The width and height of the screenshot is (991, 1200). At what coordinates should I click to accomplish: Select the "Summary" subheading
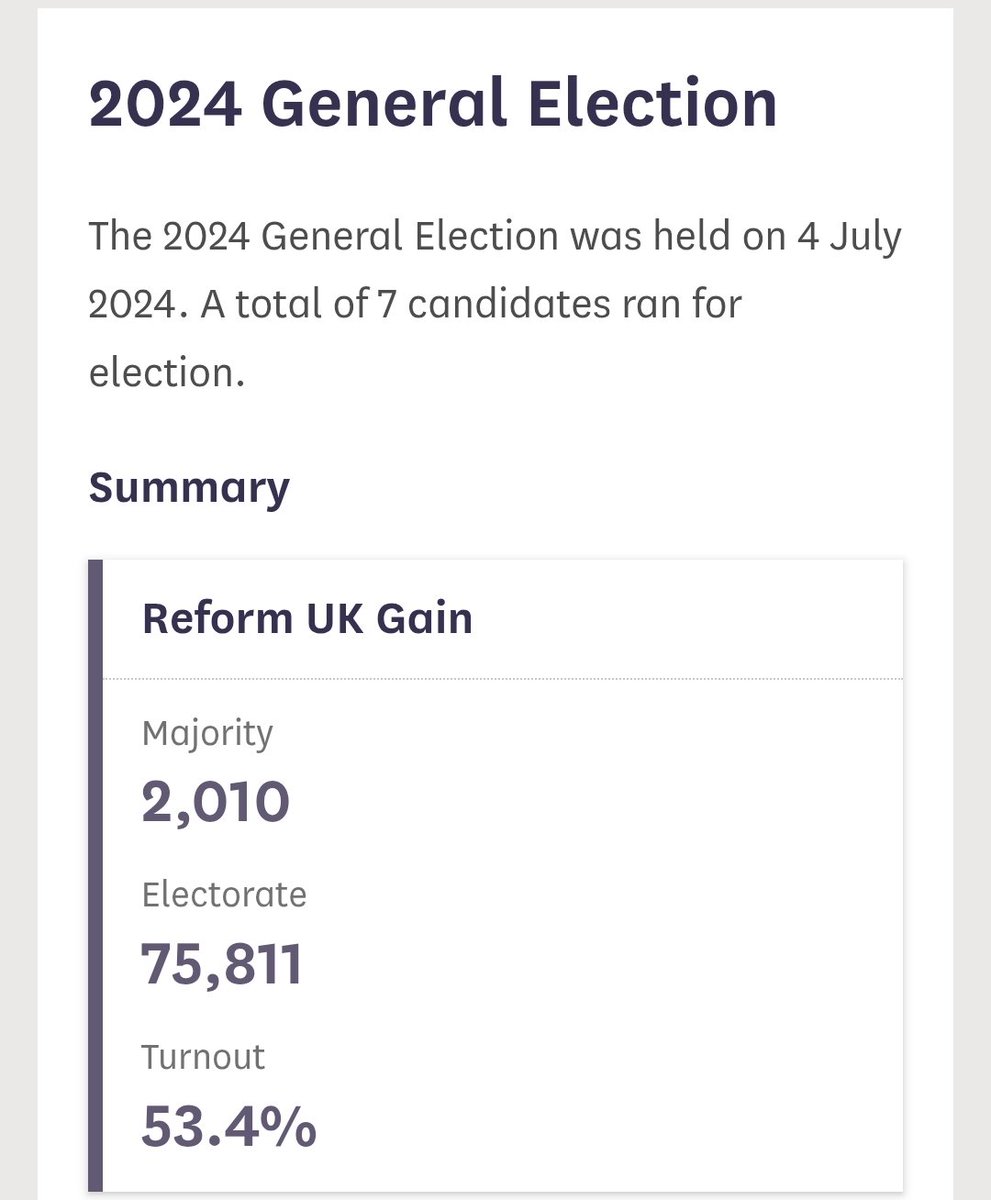189,487
